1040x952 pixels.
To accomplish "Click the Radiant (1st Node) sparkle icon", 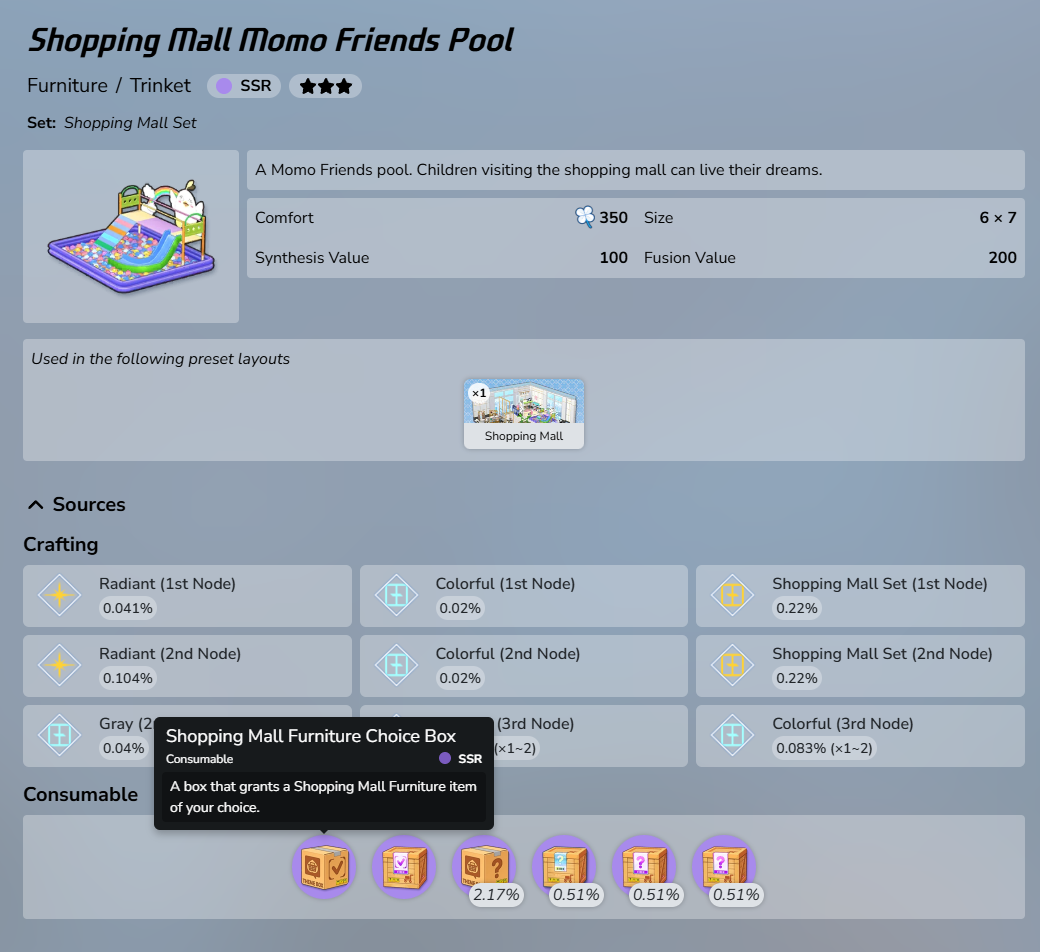I will tap(60, 595).
